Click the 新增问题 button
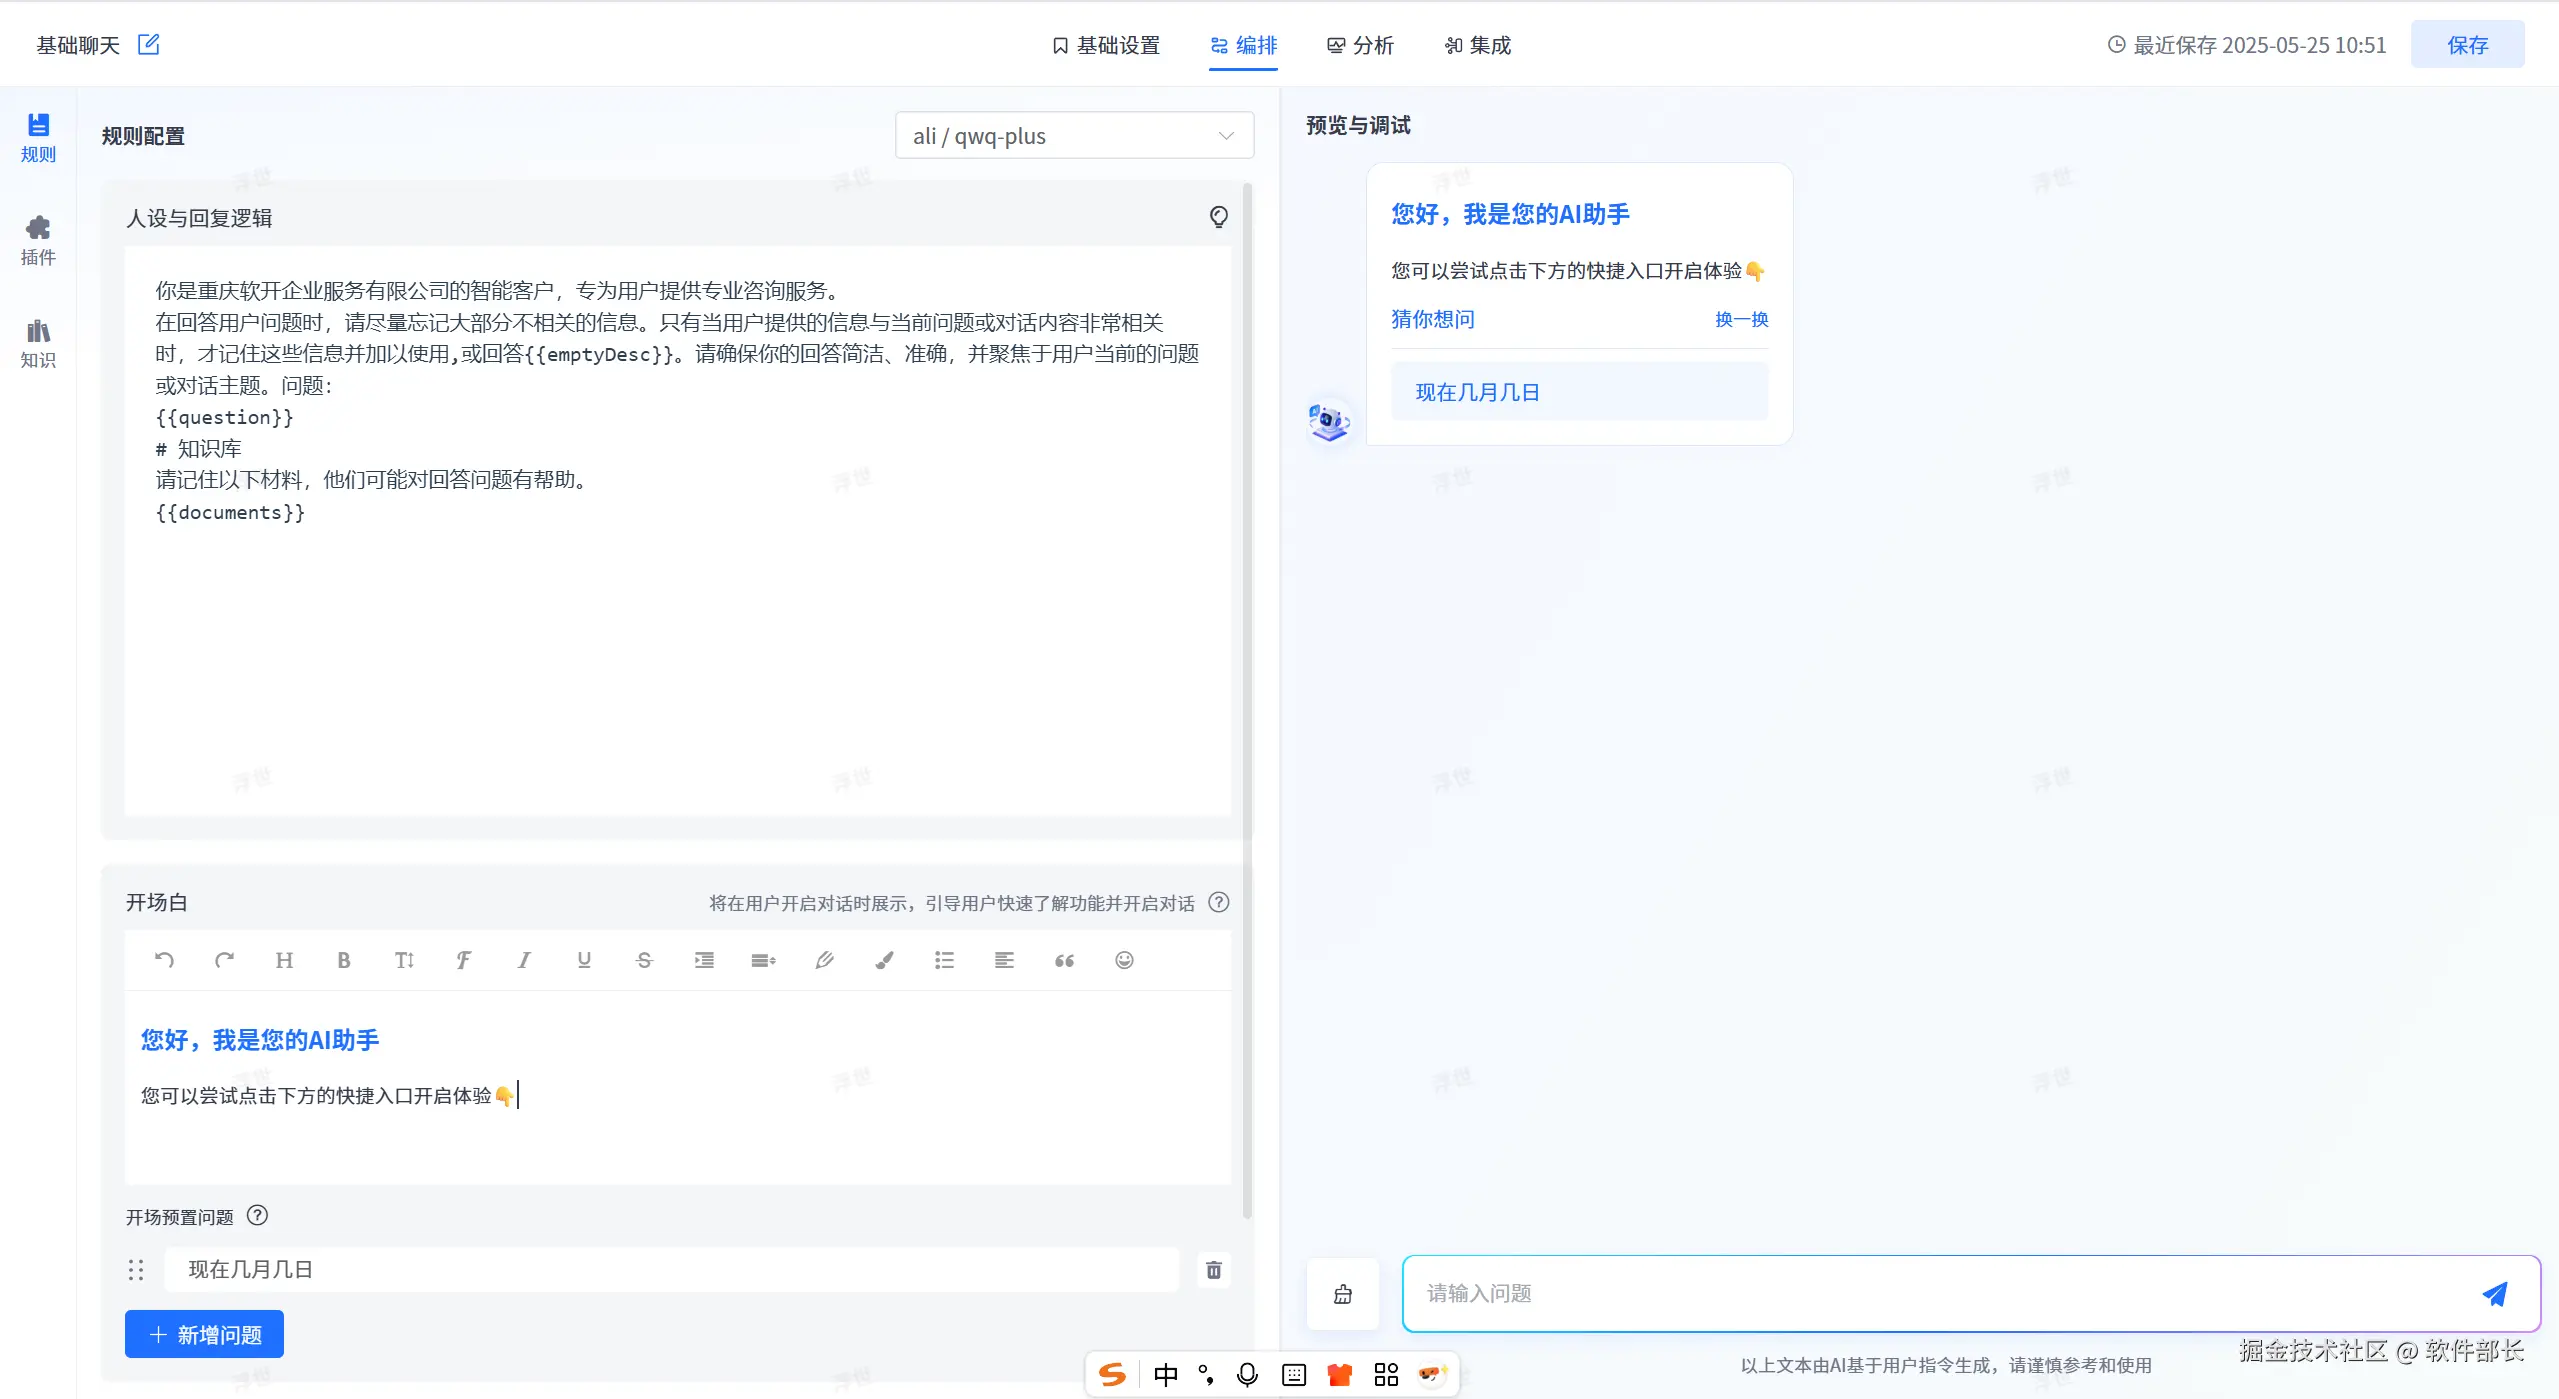 [x=204, y=1335]
